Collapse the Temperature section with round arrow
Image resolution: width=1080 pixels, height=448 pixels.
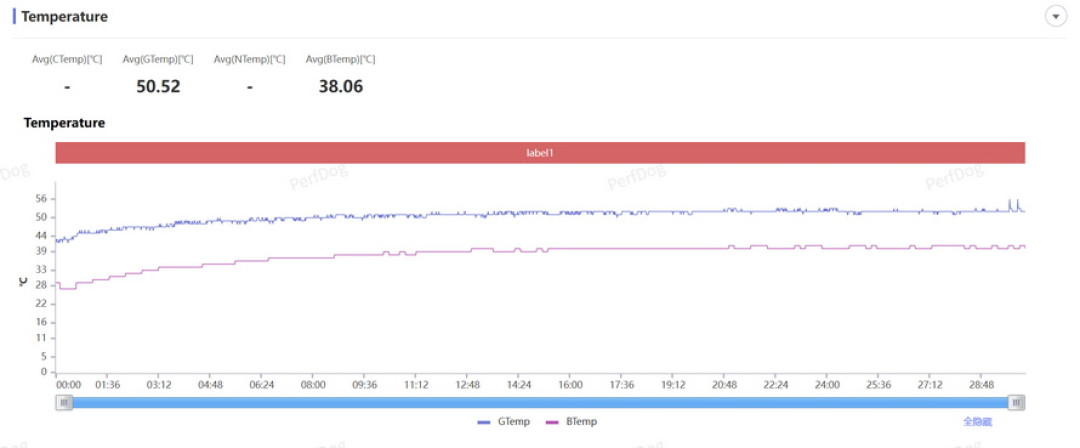(x=1056, y=16)
